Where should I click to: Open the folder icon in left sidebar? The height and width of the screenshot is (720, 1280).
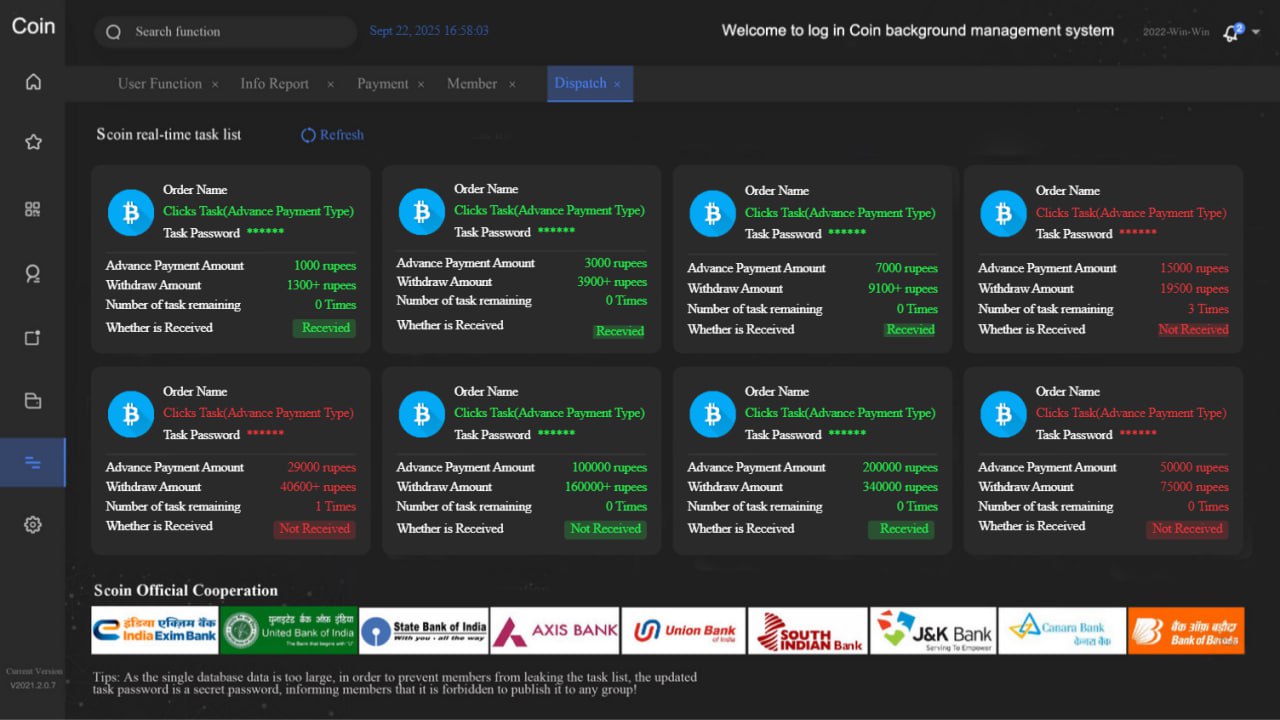[x=33, y=401]
